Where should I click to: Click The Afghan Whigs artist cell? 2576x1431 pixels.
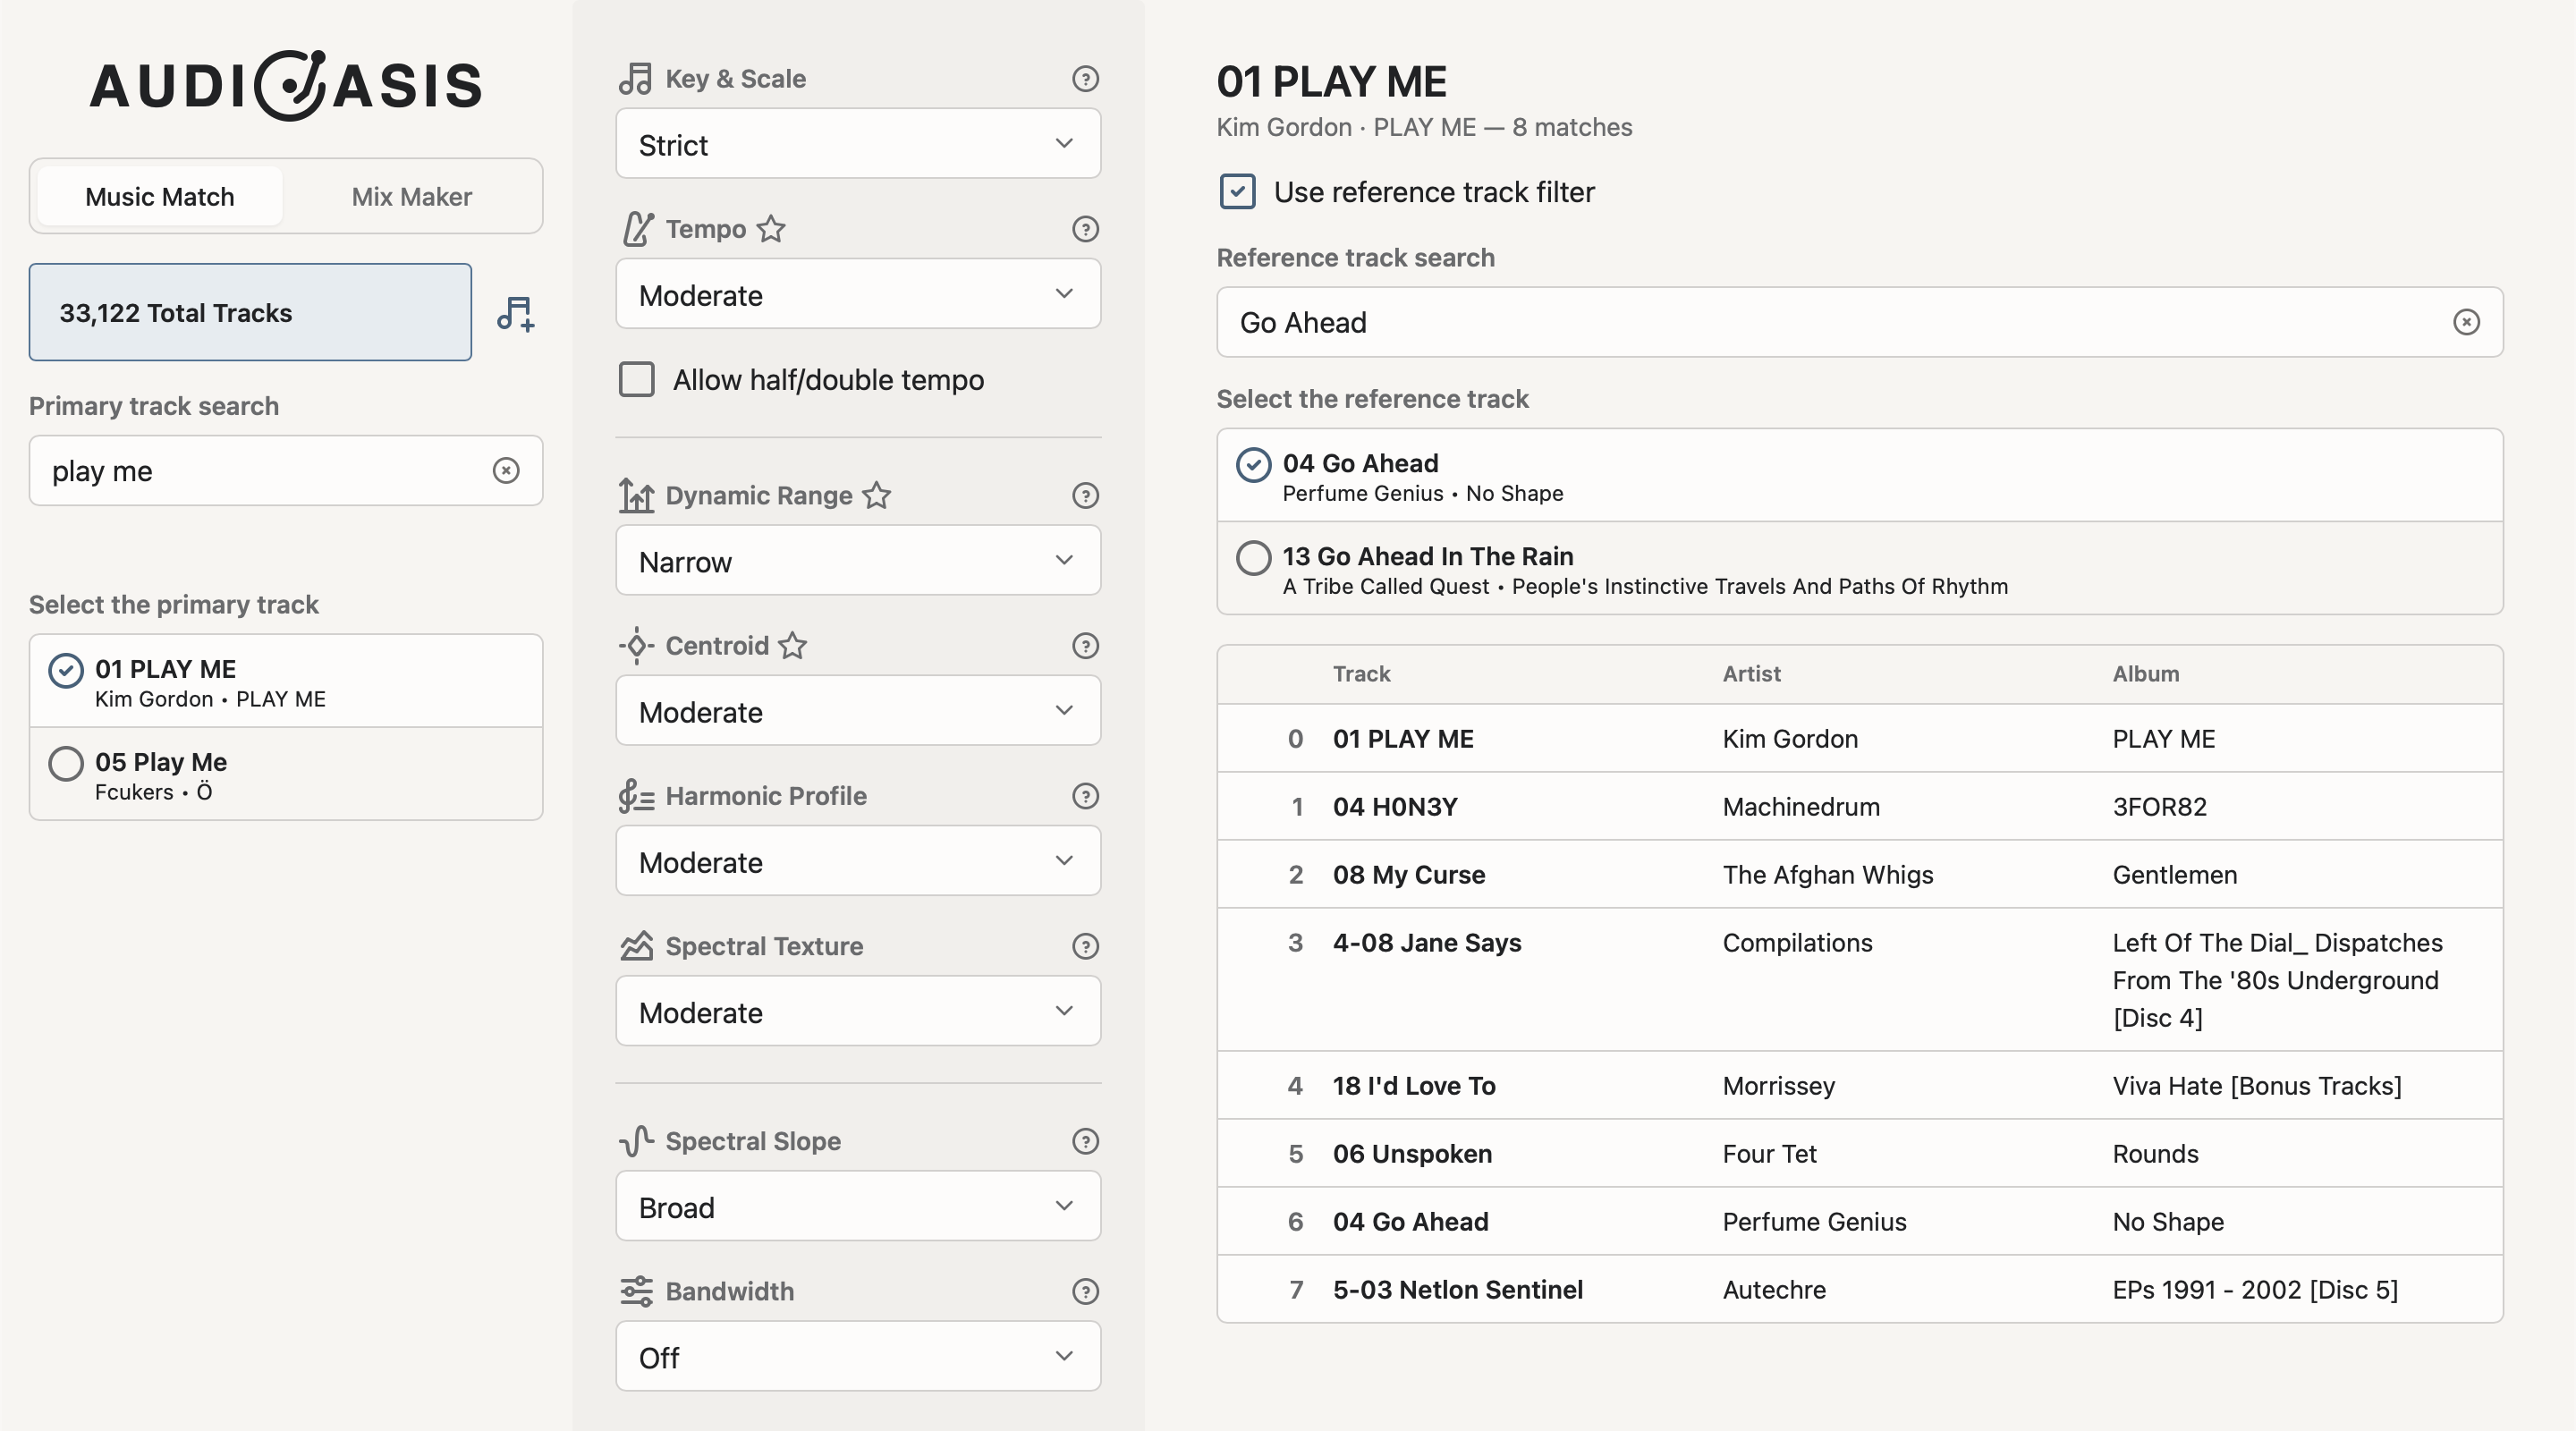click(x=1828, y=874)
